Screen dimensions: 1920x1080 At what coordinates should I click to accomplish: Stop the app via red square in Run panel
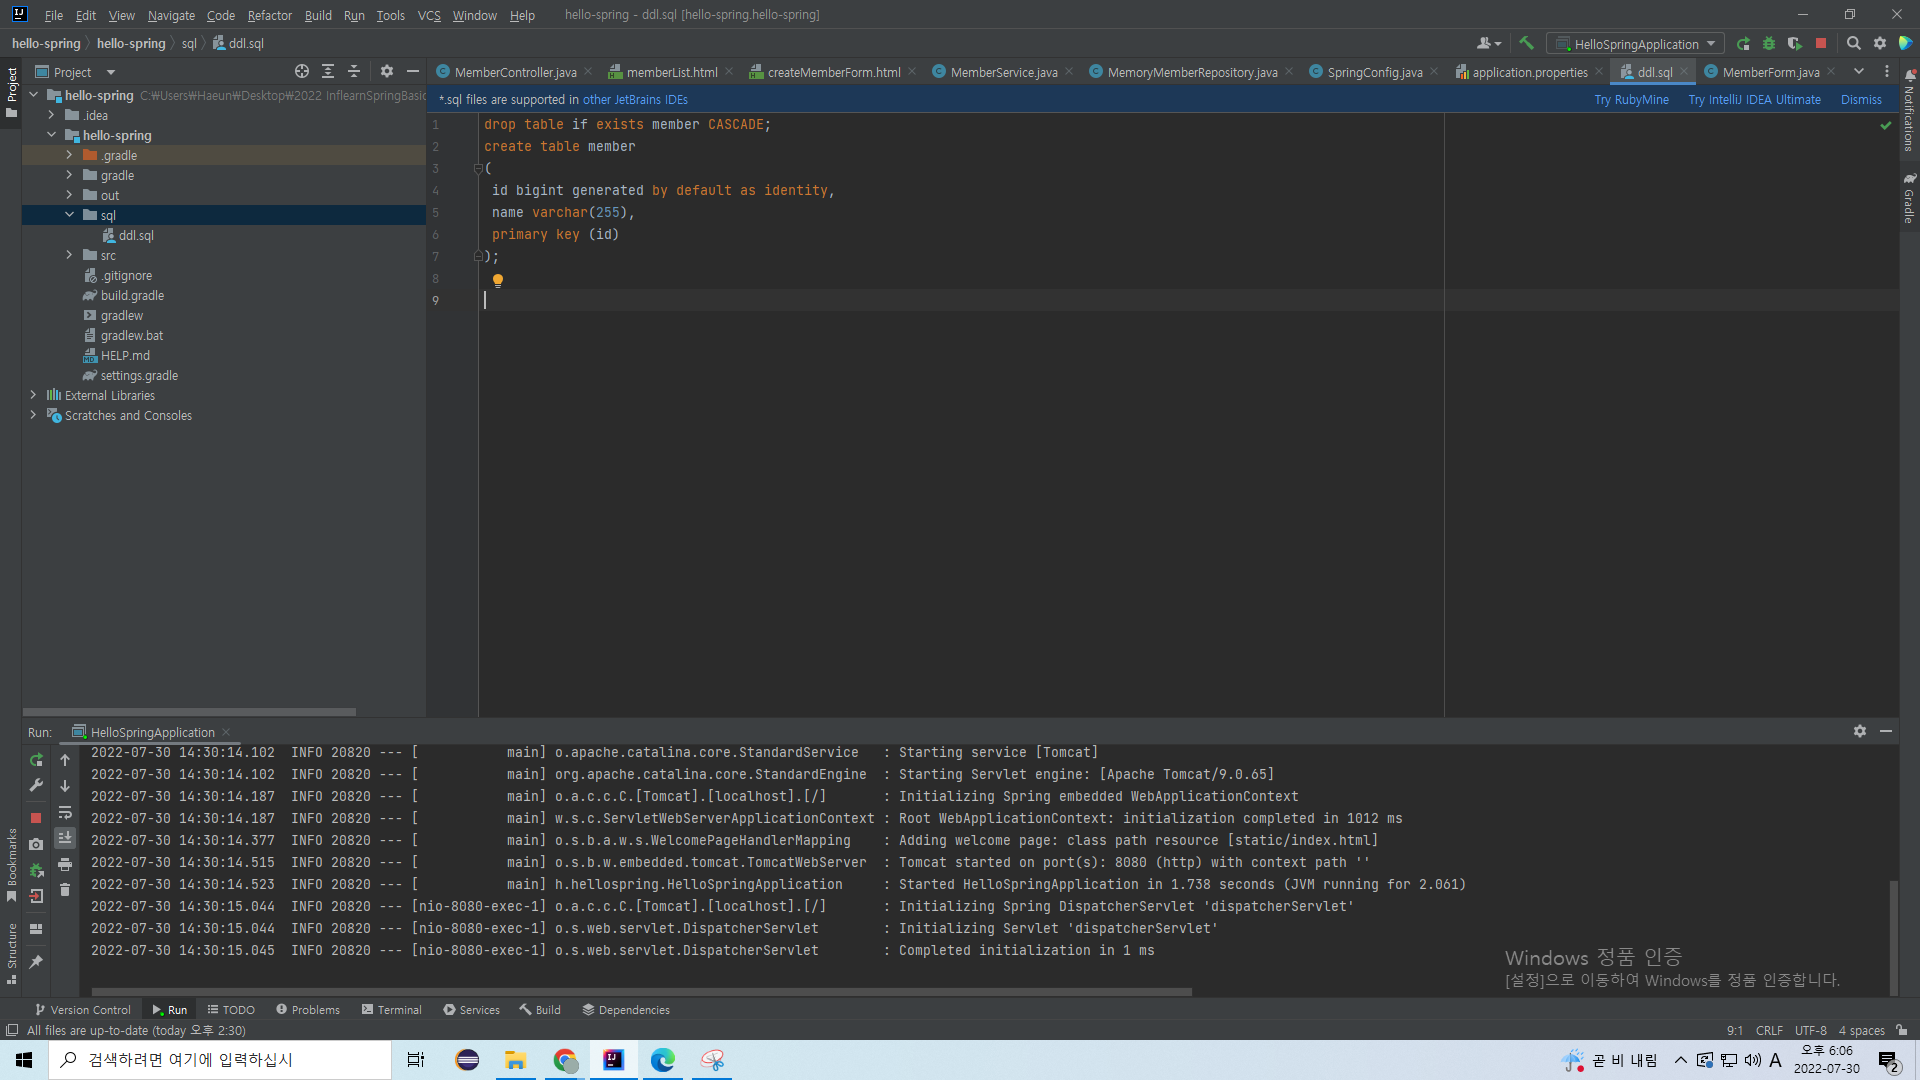(36, 818)
